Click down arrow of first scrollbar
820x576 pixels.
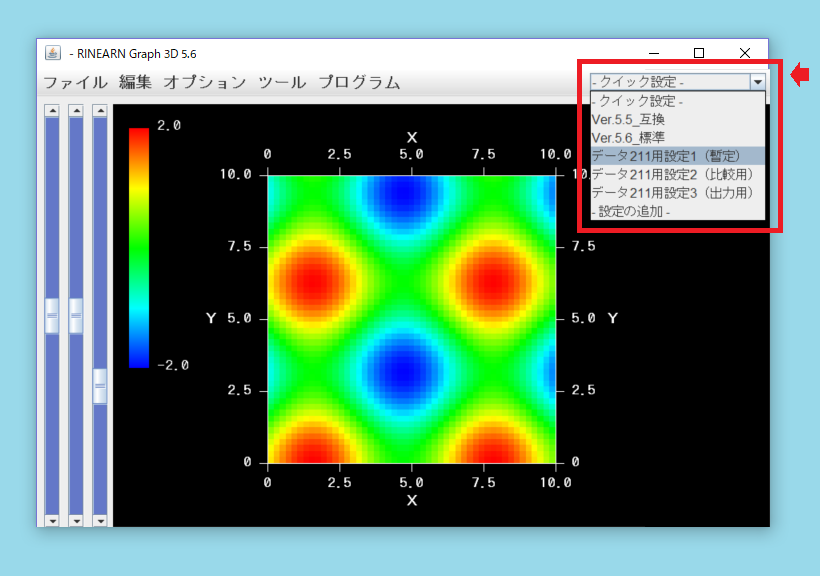pyautogui.click(x=52, y=521)
